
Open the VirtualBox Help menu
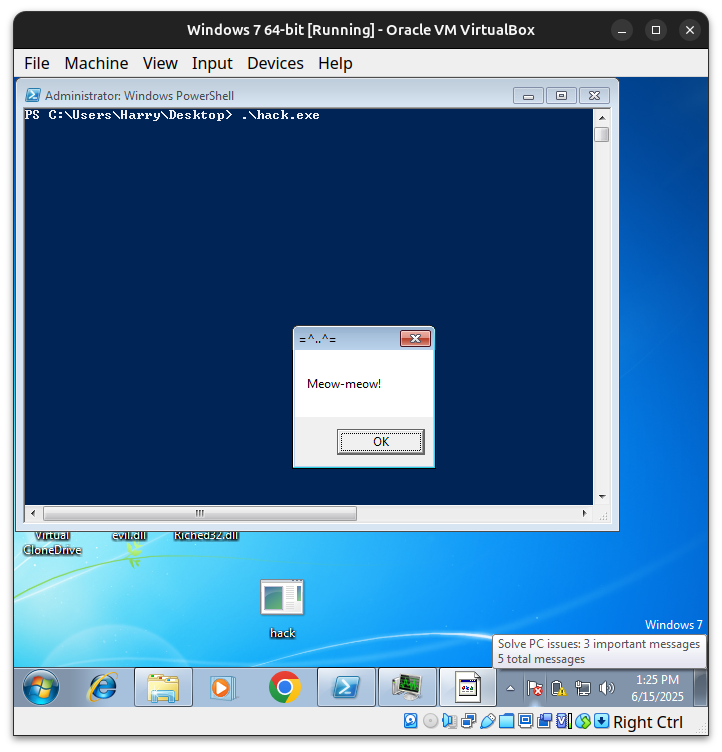335,63
